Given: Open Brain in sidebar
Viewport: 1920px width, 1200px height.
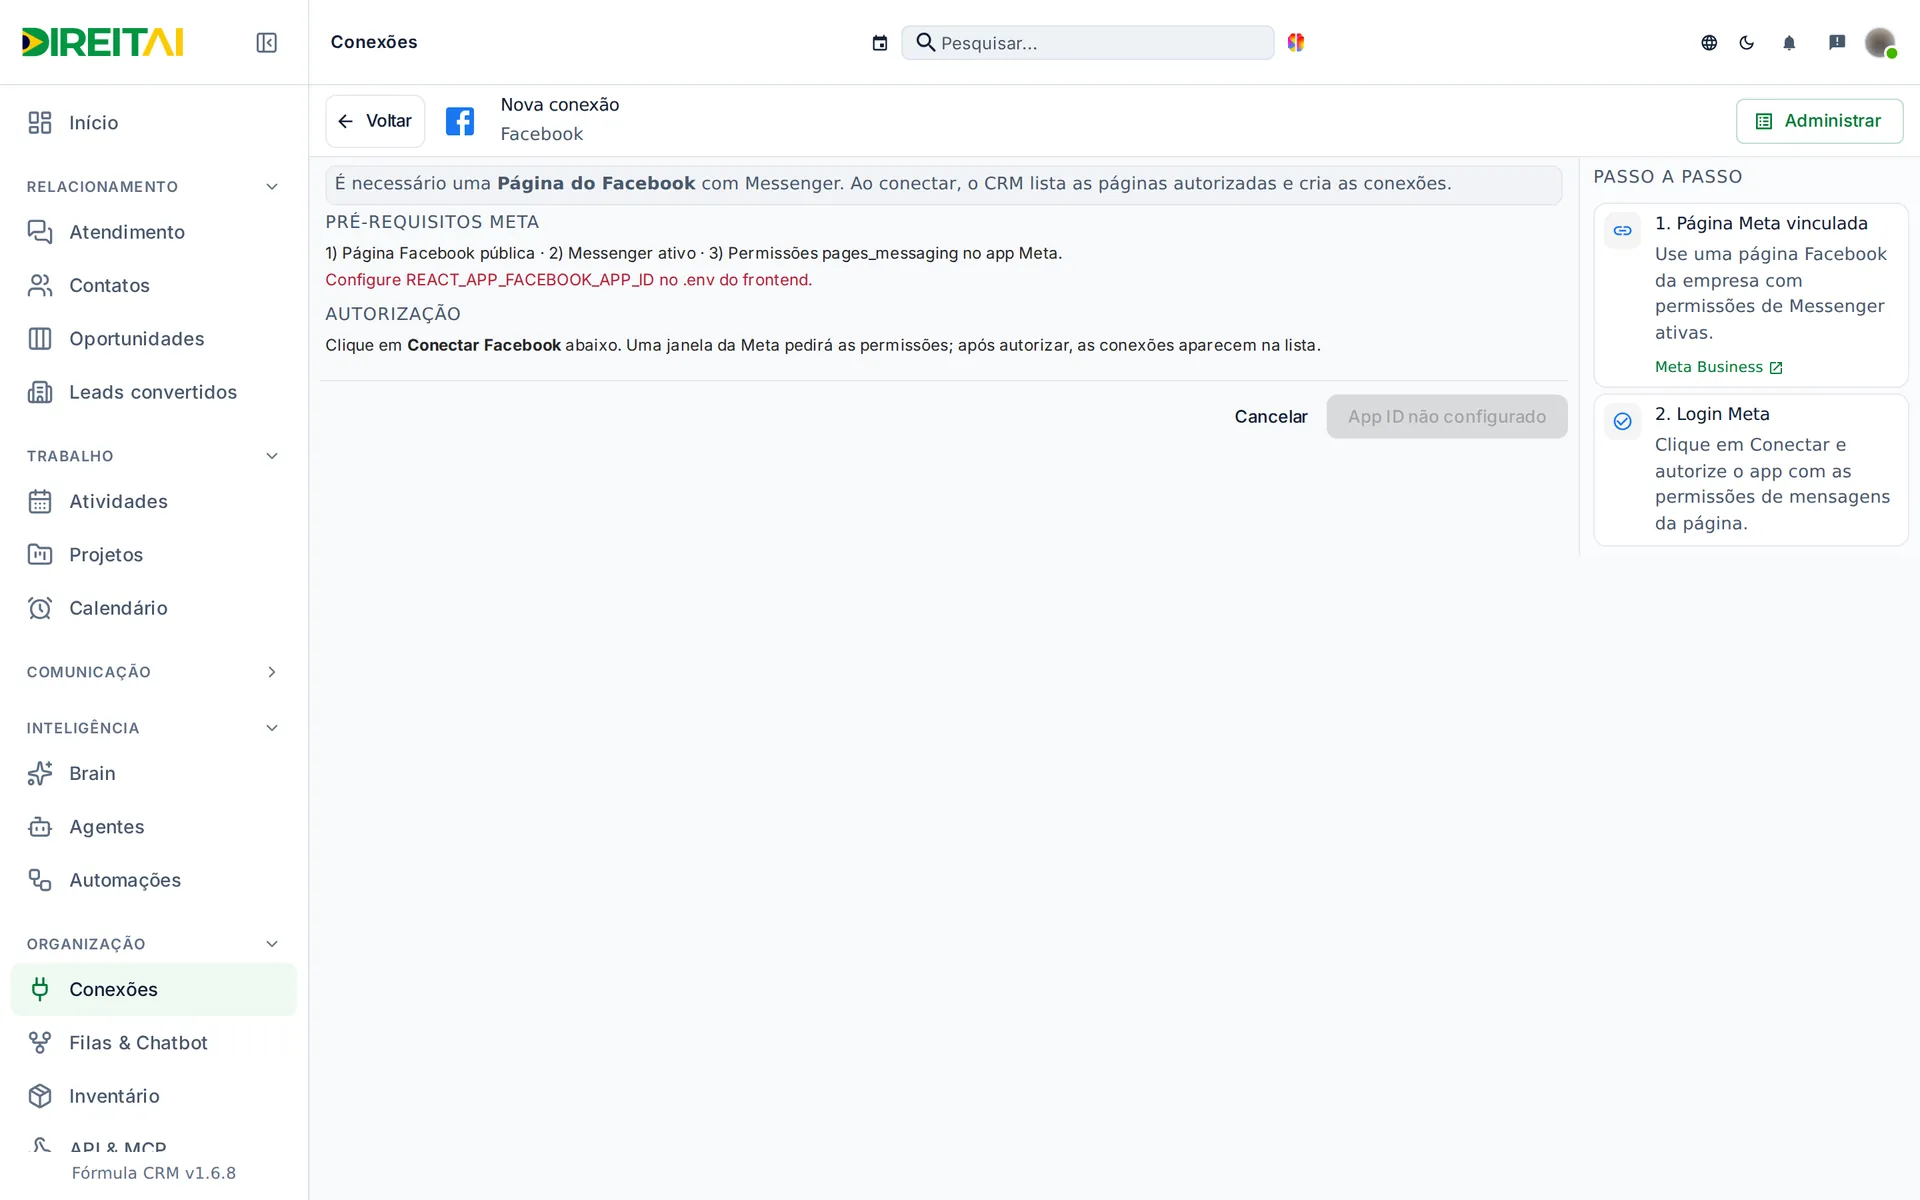Looking at the screenshot, I should click(154, 773).
